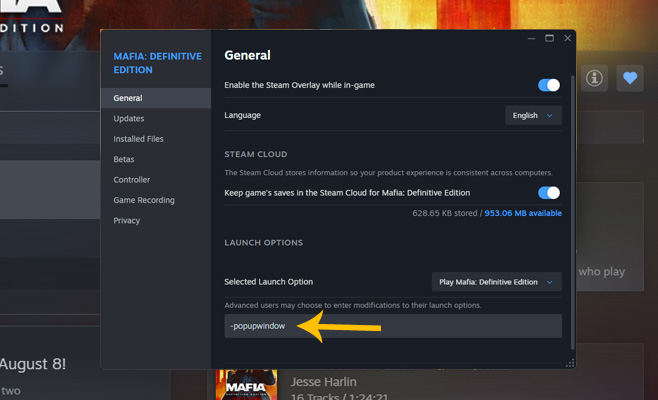Click the dialog resize grip corner icon
658x400 pixels.
(570, 363)
